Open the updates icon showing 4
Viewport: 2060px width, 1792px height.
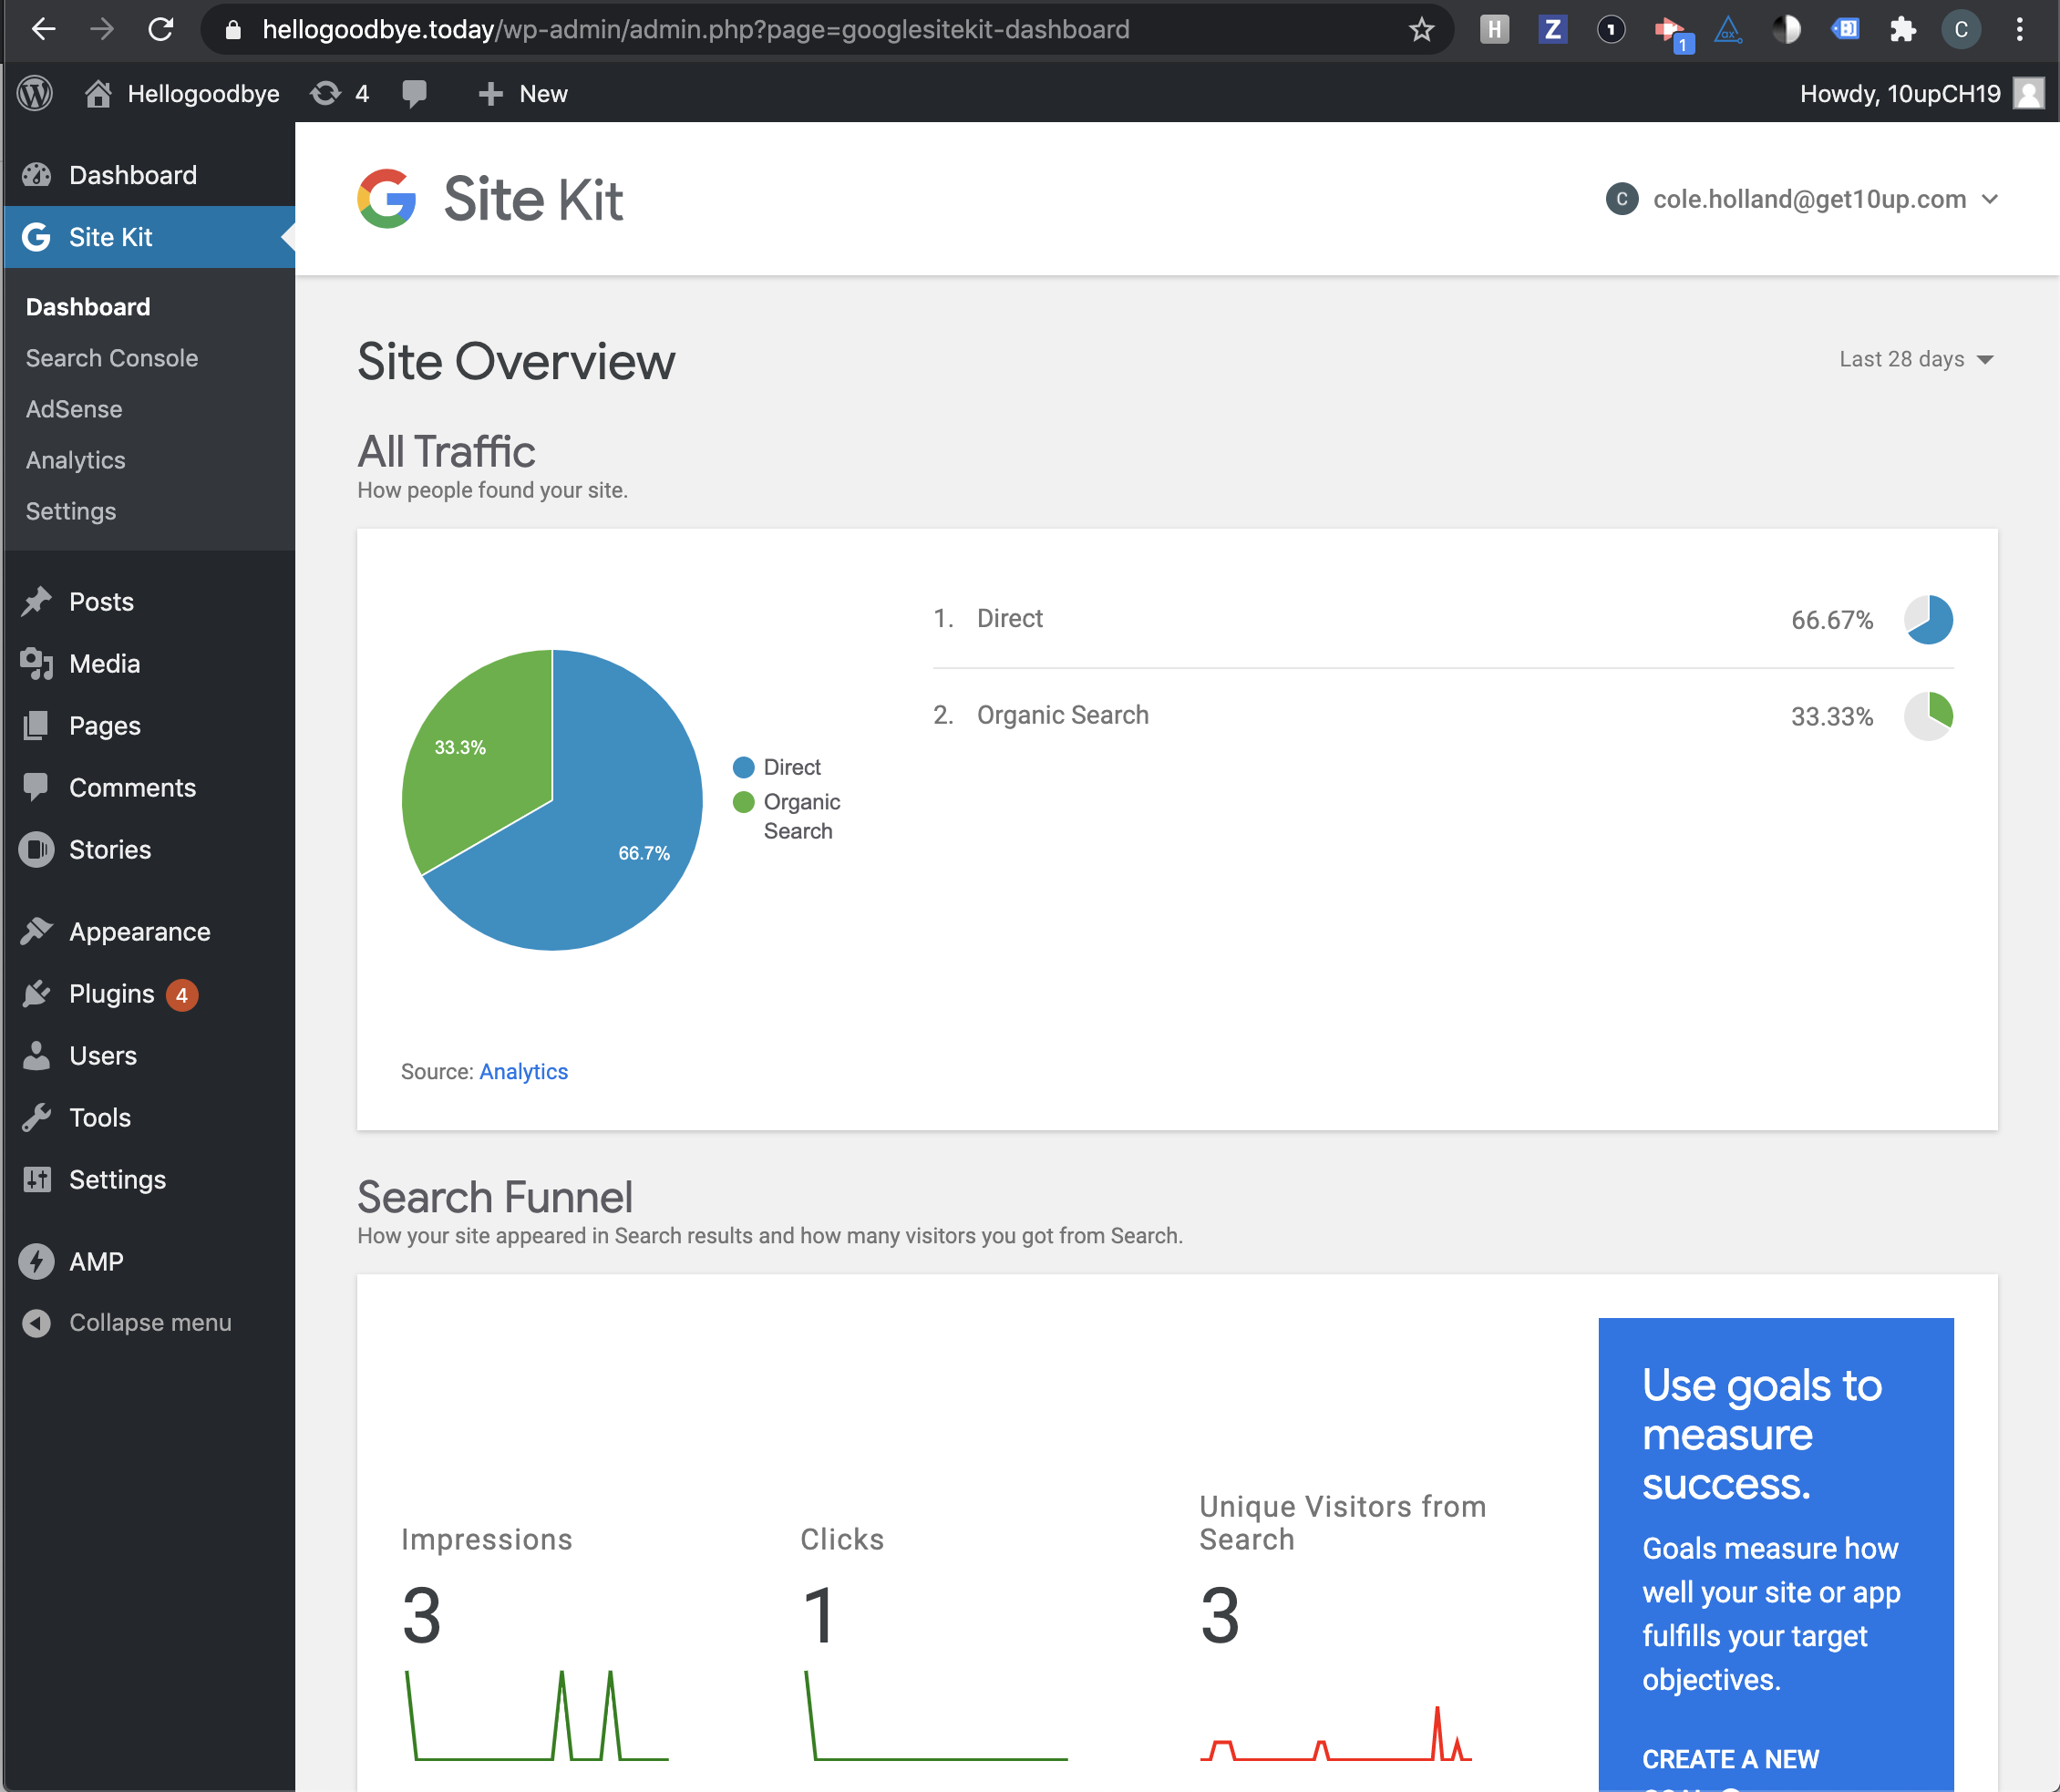click(x=340, y=93)
